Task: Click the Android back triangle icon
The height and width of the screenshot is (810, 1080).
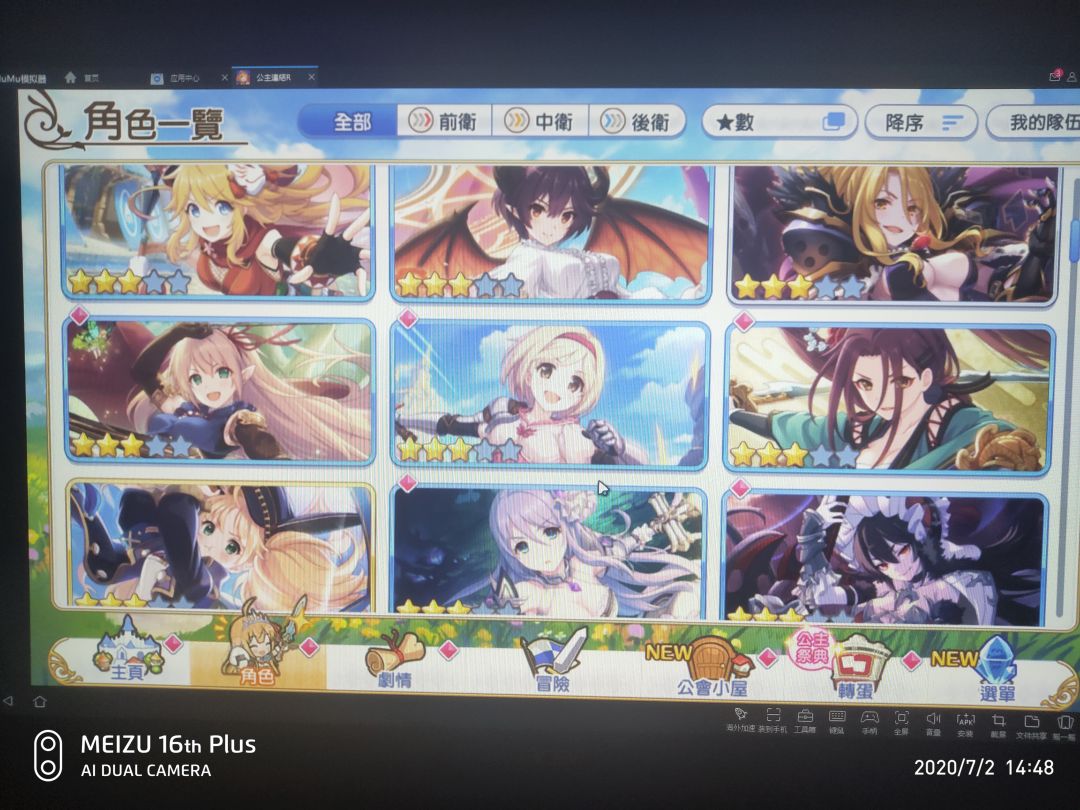Action: [x=8, y=700]
